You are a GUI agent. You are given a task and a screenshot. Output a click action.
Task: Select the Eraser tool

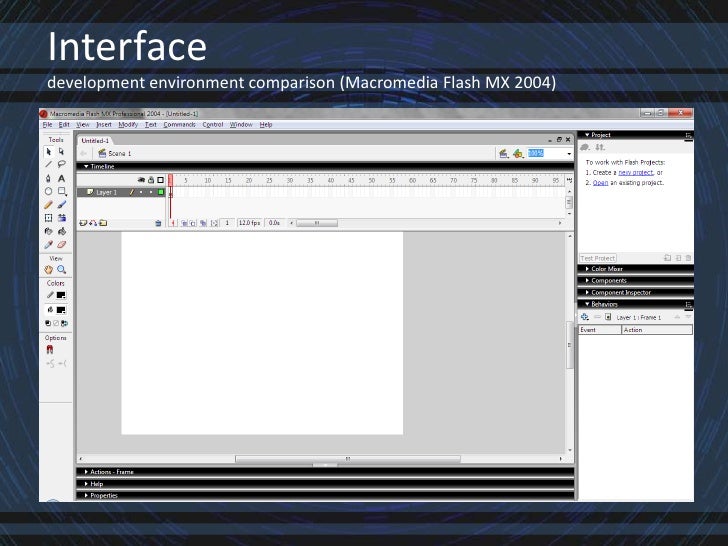click(62, 245)
